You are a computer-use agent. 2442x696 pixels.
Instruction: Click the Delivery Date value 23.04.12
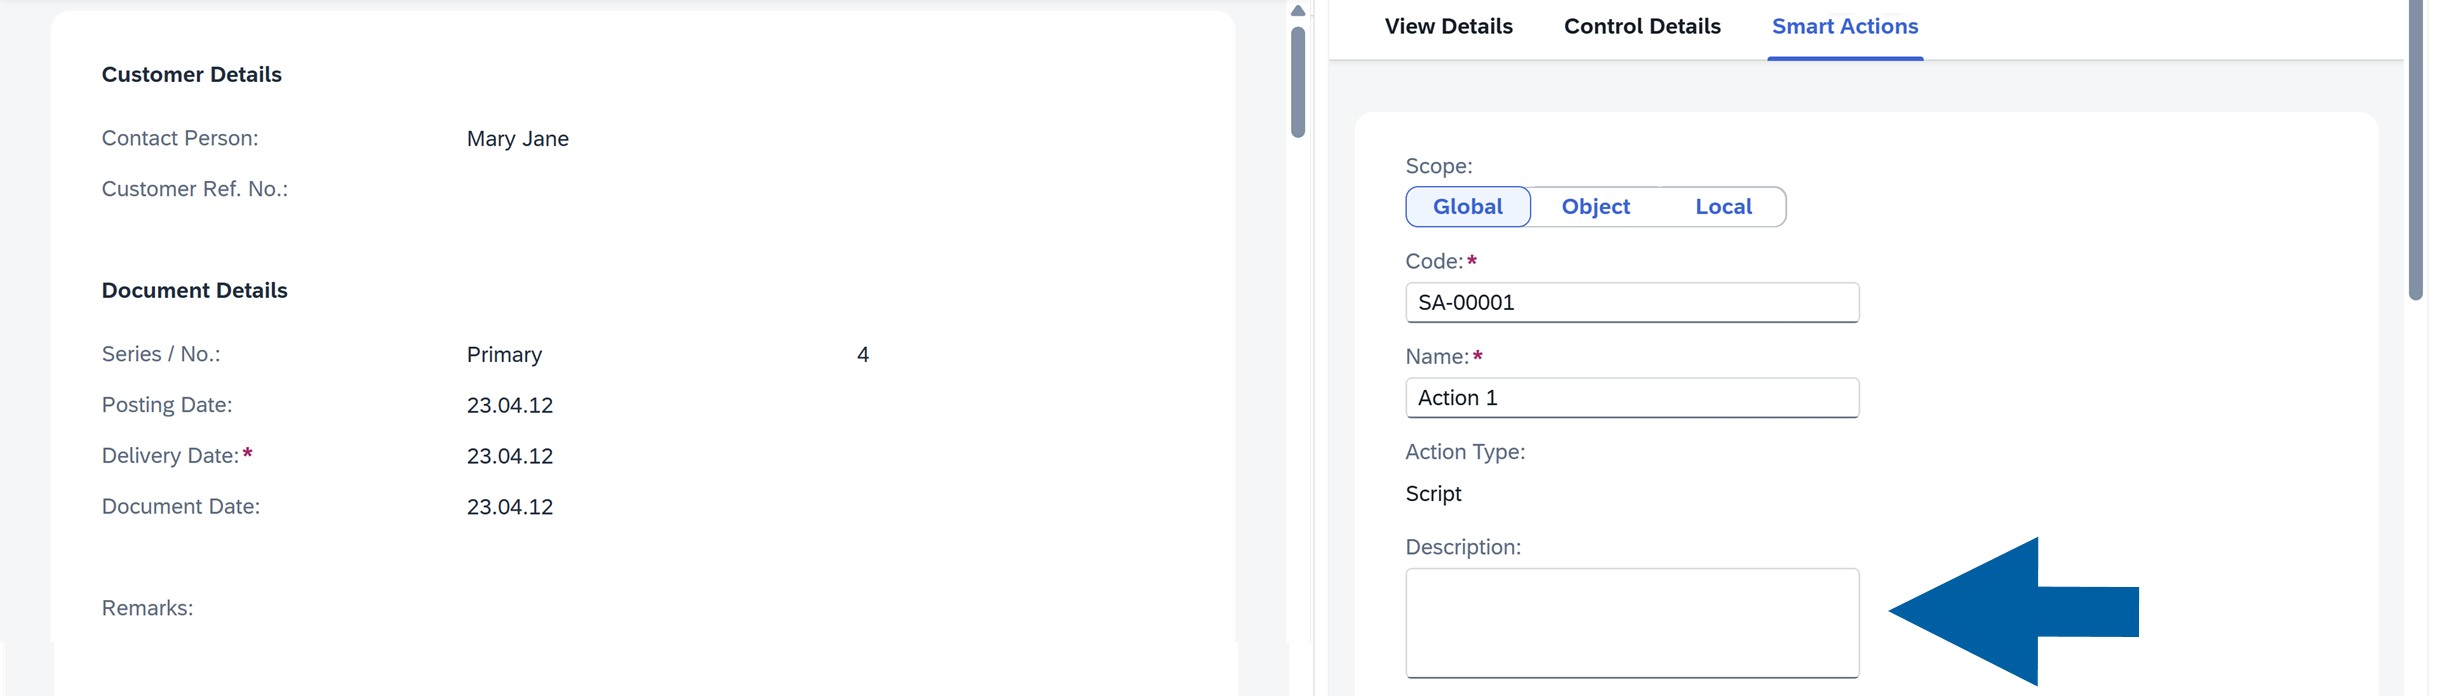coord(510,455)
